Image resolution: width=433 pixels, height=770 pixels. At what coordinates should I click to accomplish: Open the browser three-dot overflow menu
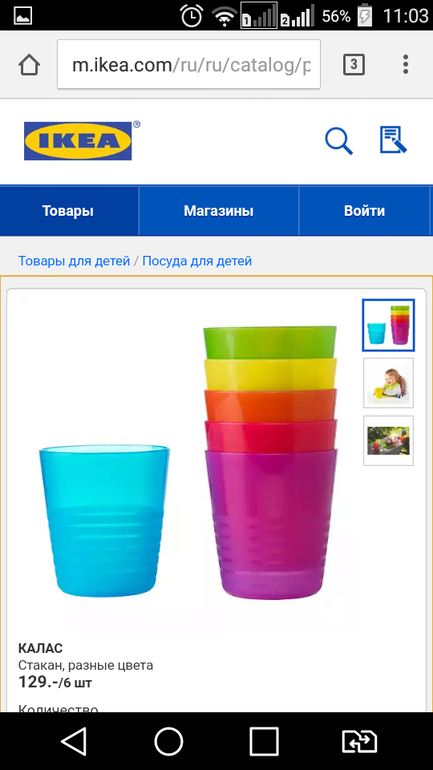point(406,64)
